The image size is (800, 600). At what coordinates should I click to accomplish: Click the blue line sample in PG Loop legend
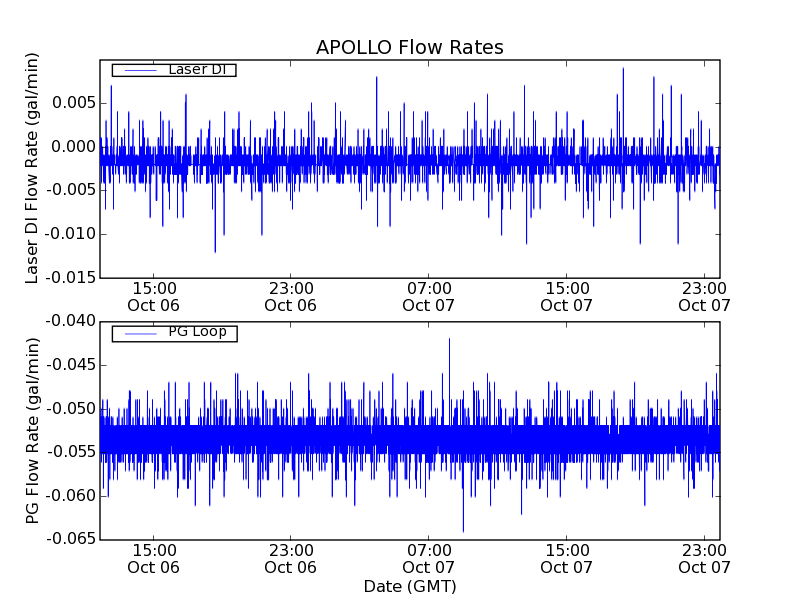[x=139, y=333]
